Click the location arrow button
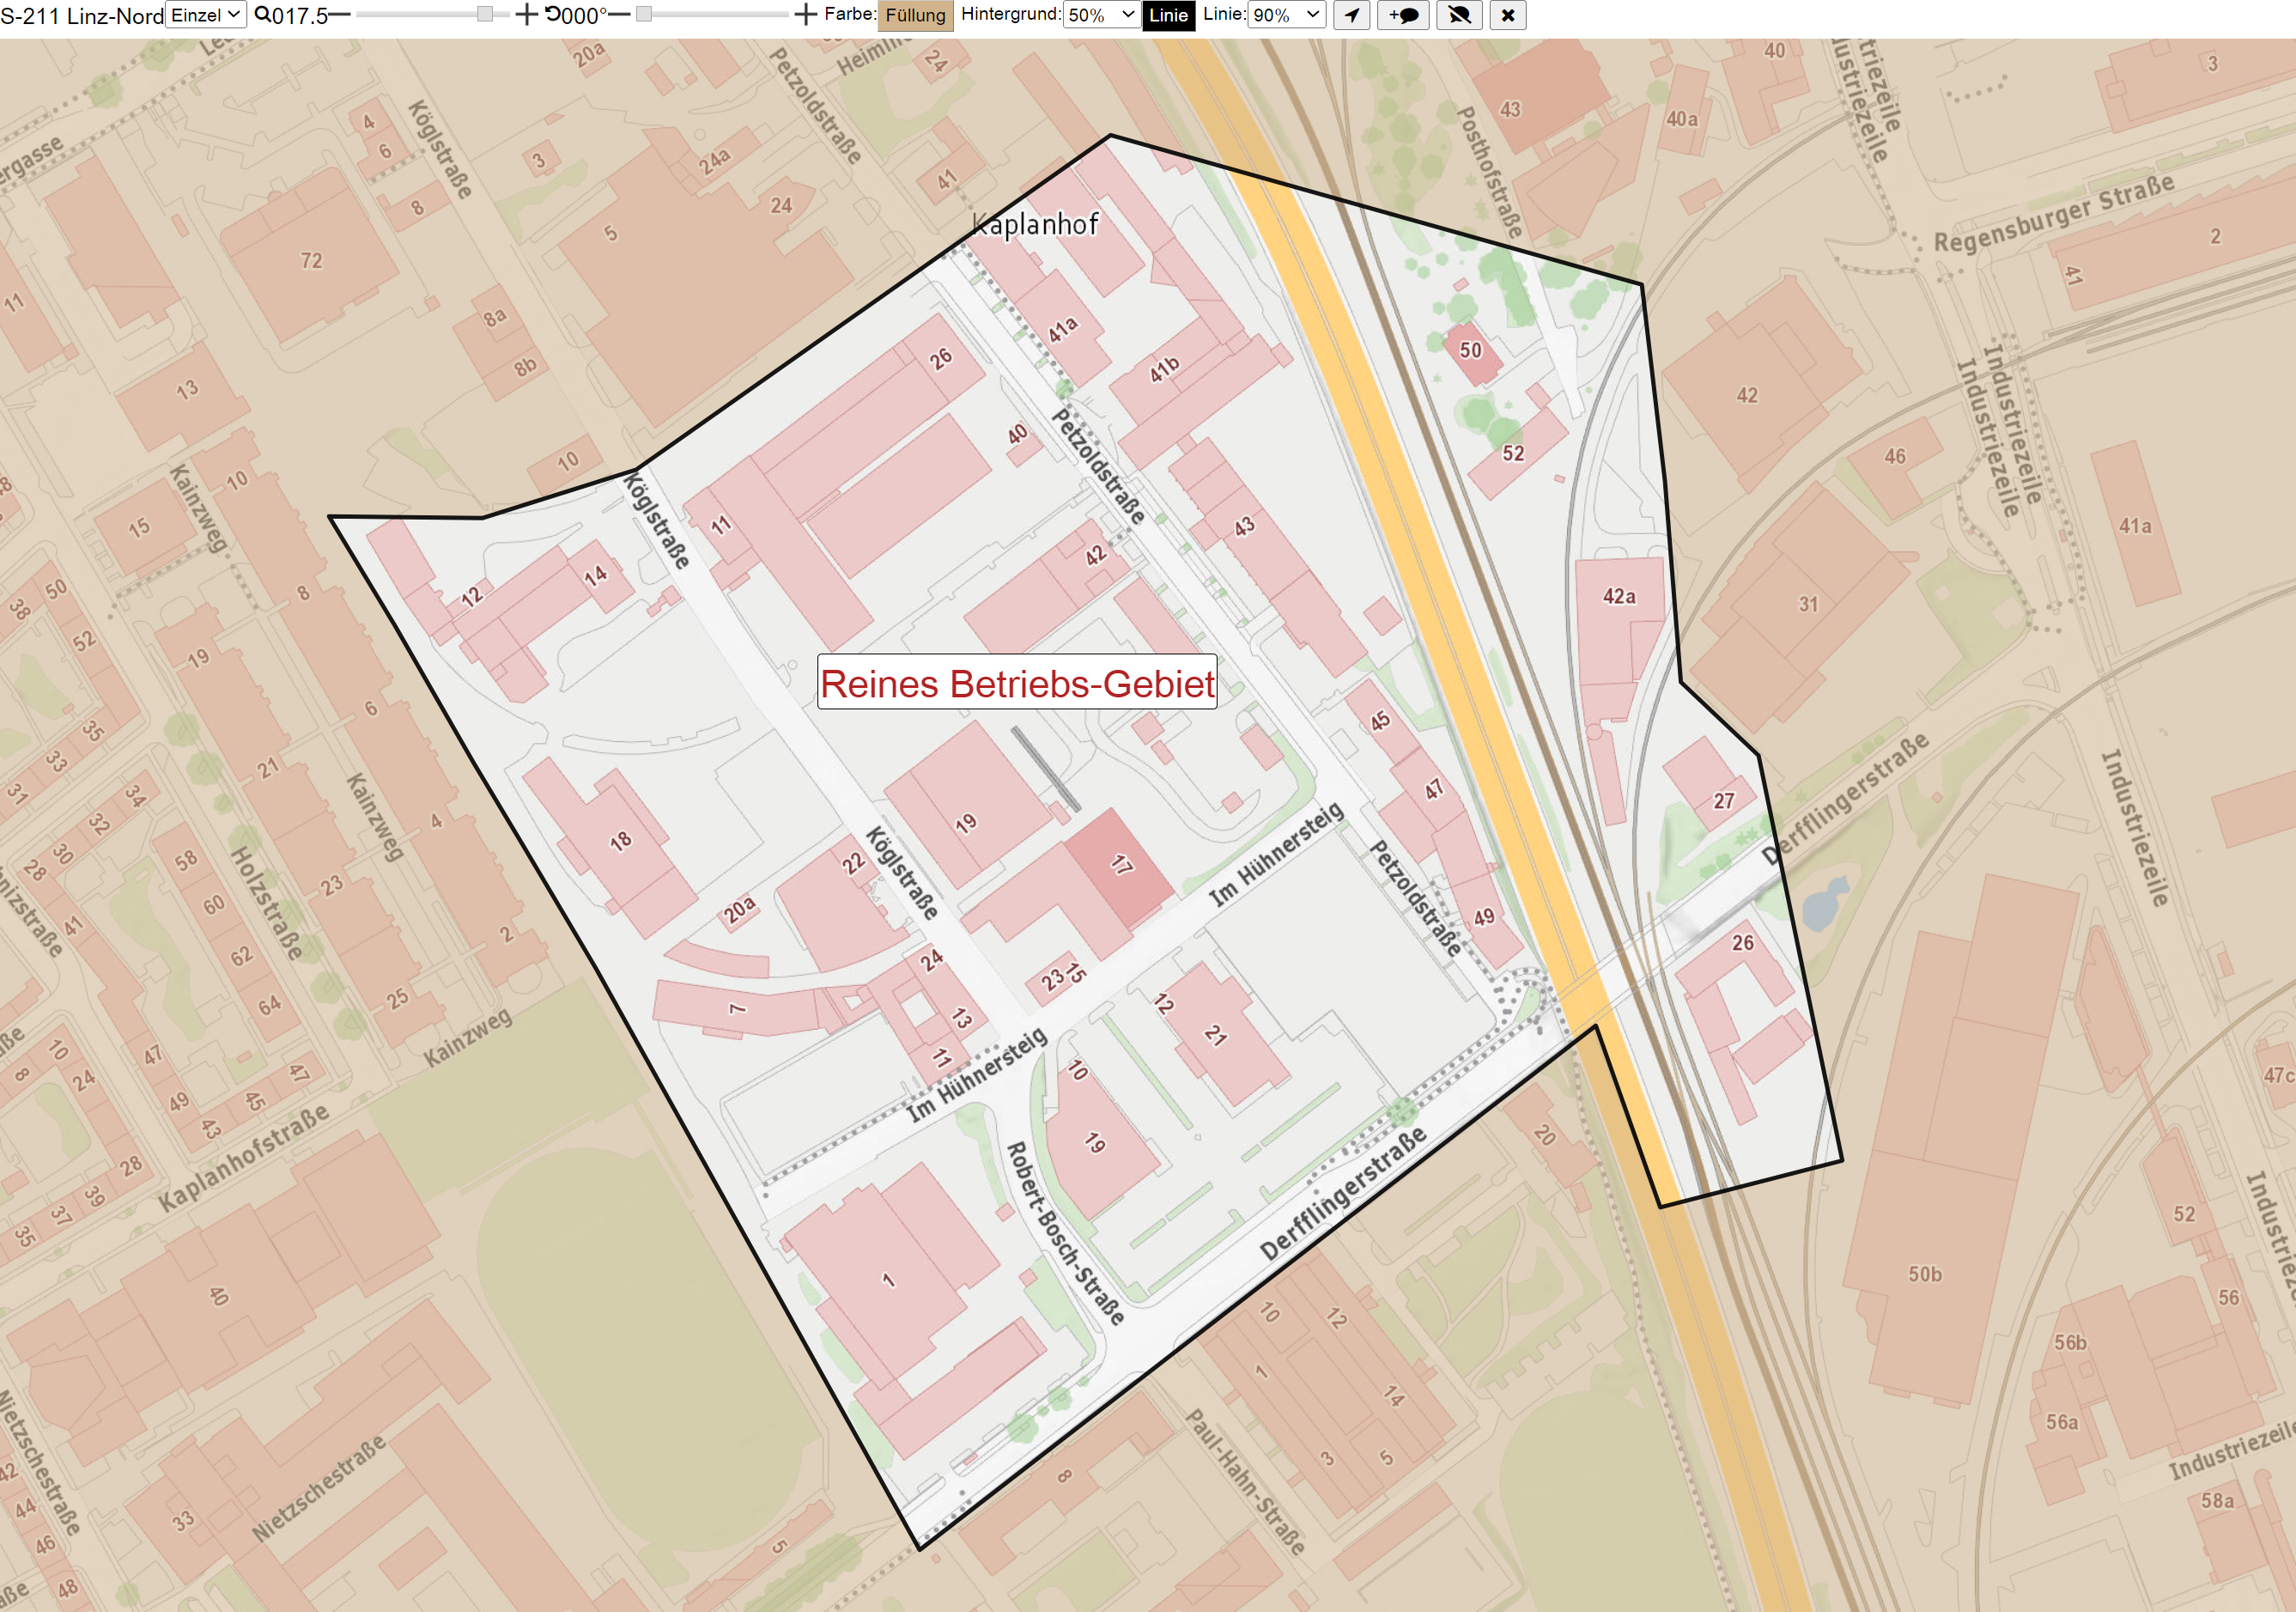The image size is (2296, 1612). pos(1351,15)
